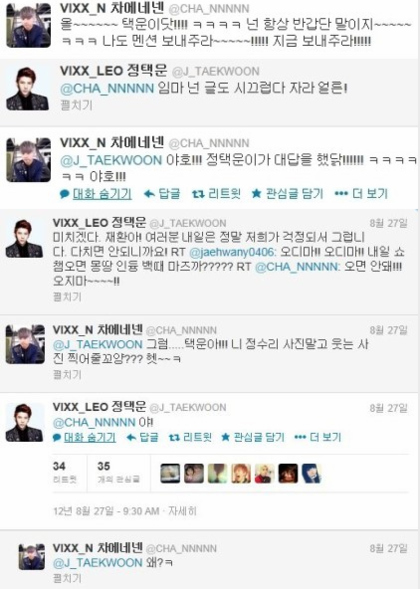Open 더 보기 menu under 야호 tweet
The image size is (420, 589).
pos(361,194)
